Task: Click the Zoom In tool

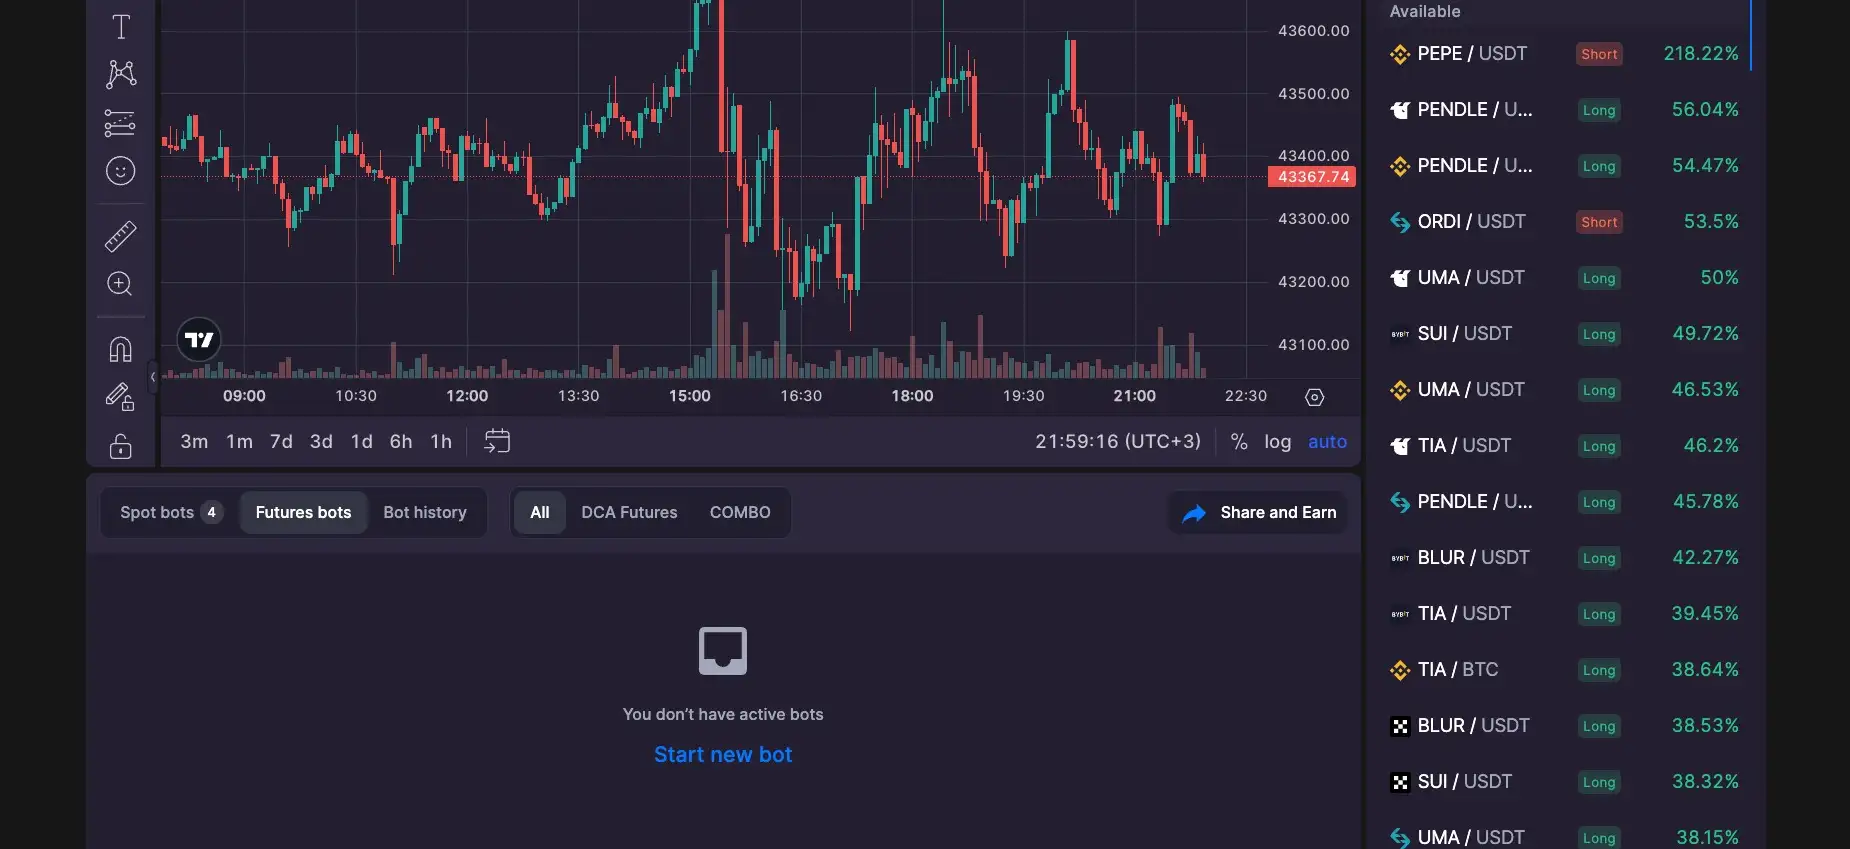Action: tap(120, 284)
